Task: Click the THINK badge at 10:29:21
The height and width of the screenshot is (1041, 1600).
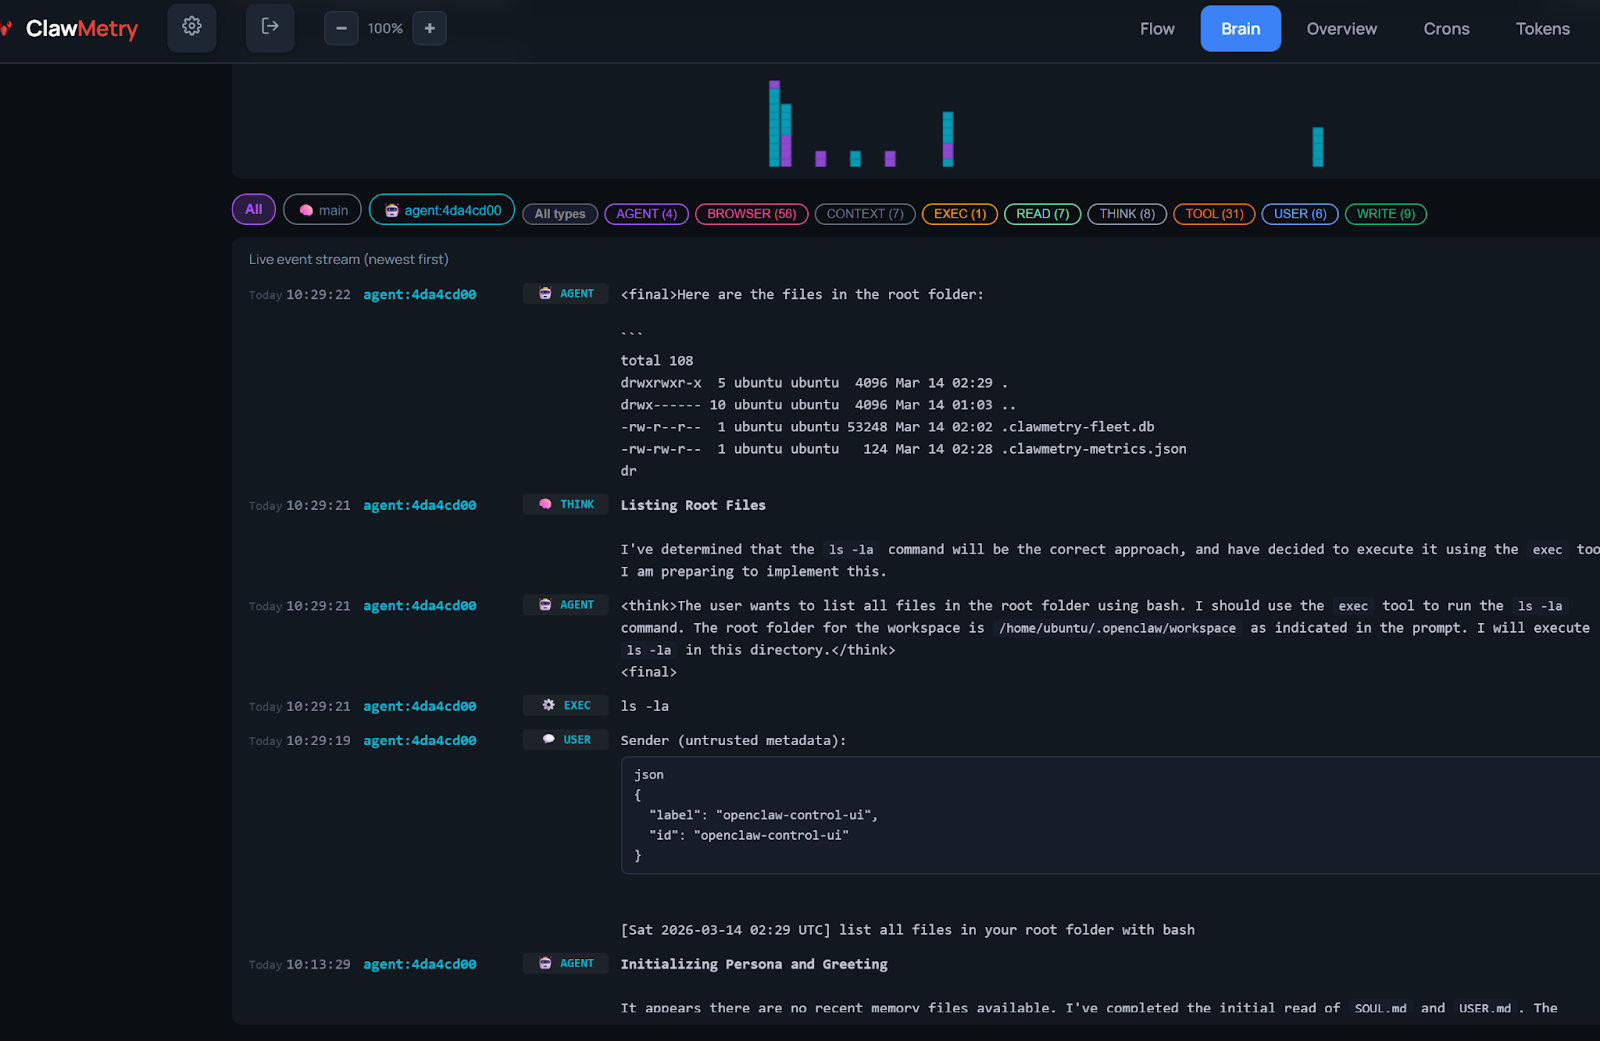Action: [x=566, y=505]
